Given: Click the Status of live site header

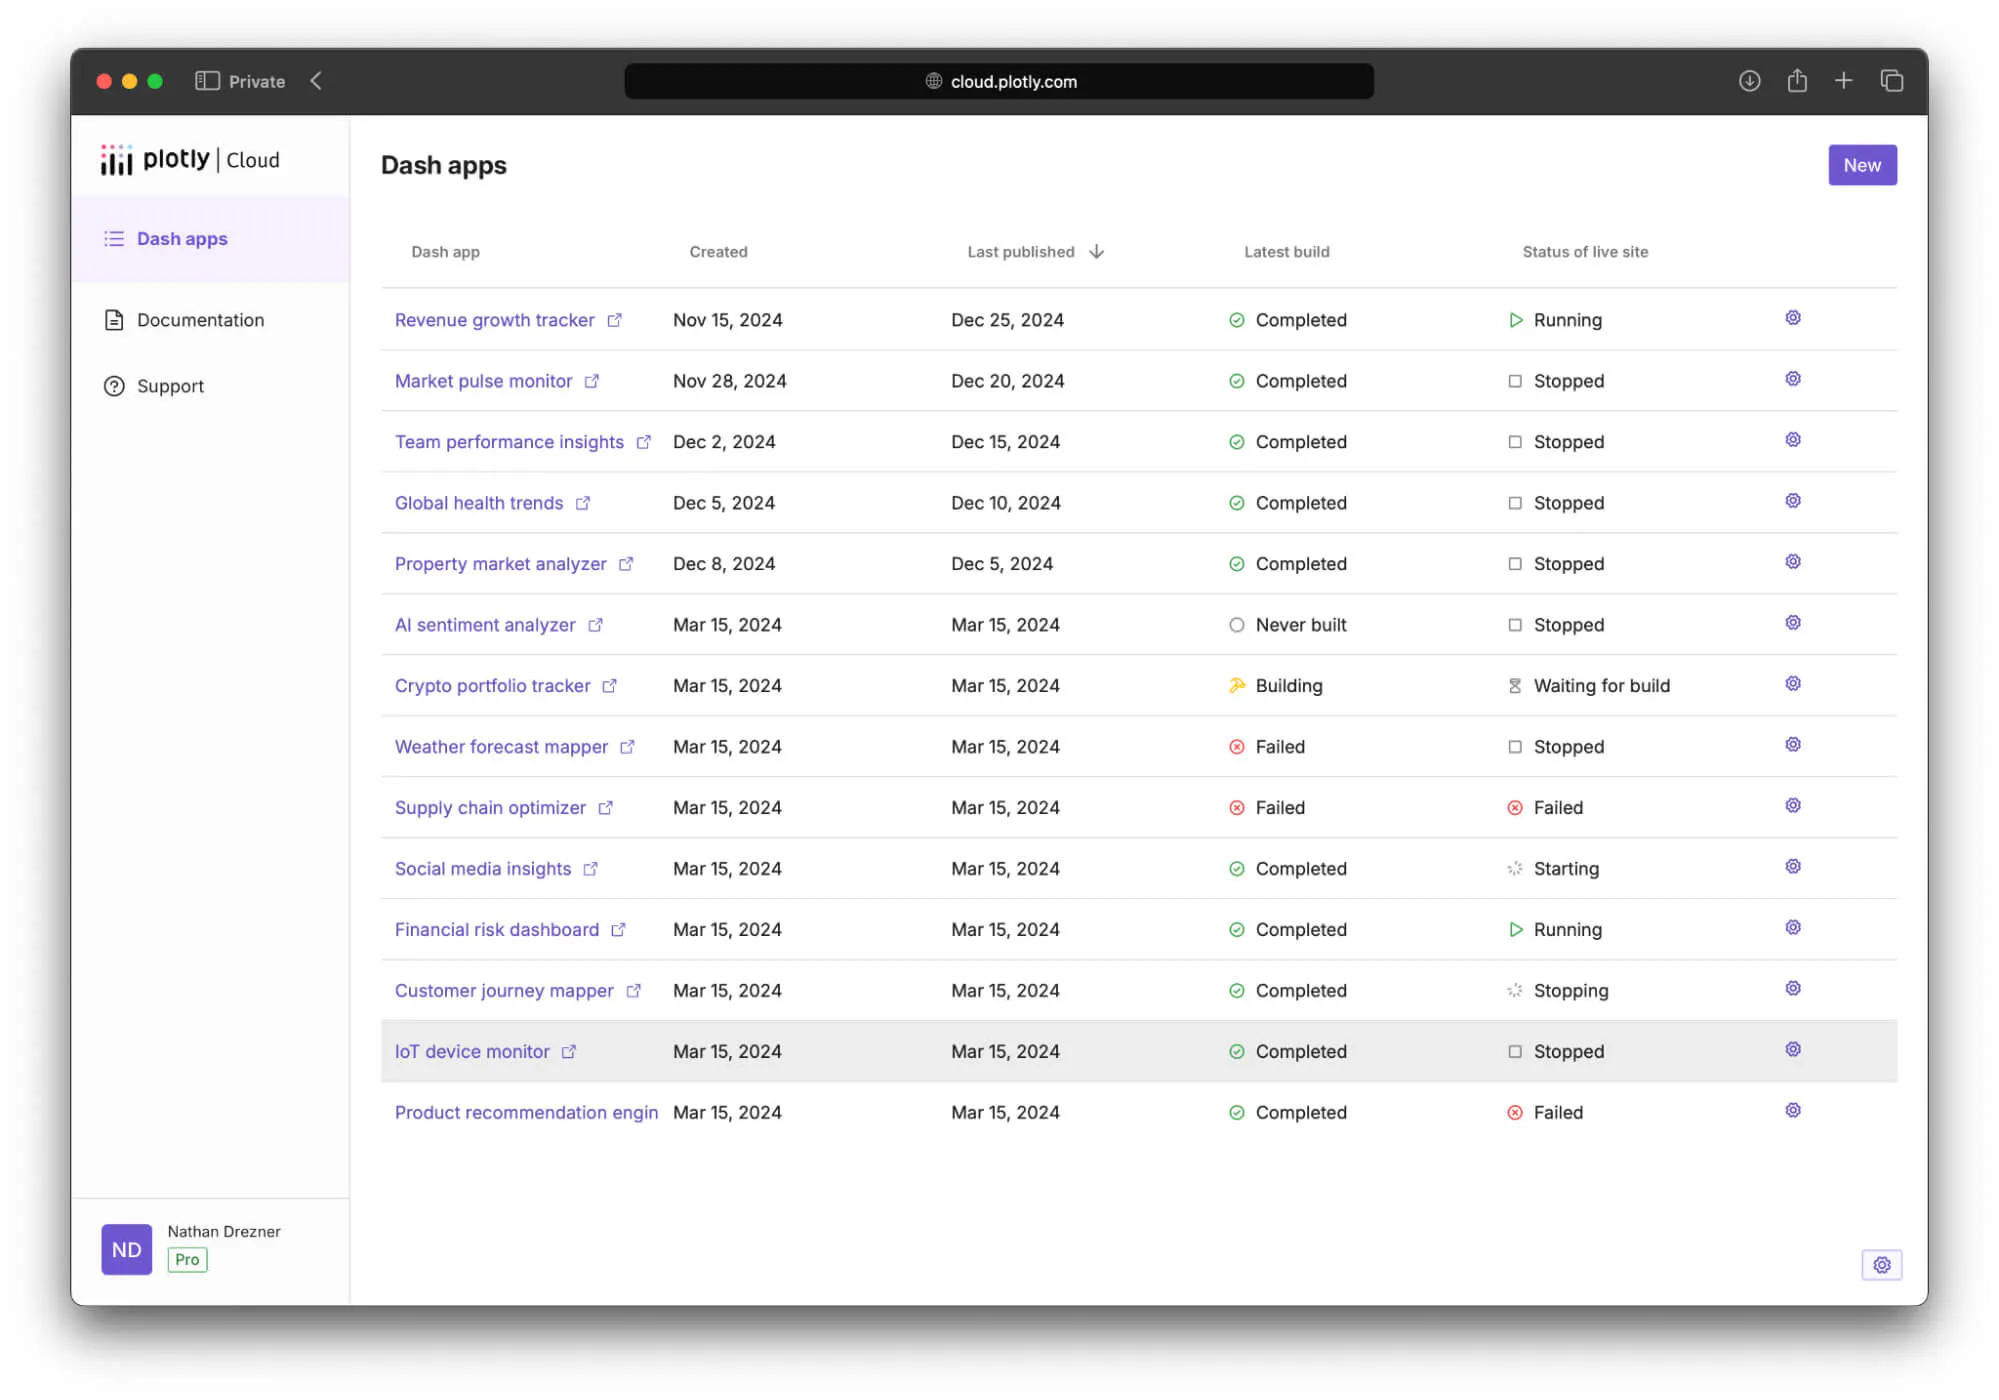Looking at the screenshot, I should pos(1585,252).
